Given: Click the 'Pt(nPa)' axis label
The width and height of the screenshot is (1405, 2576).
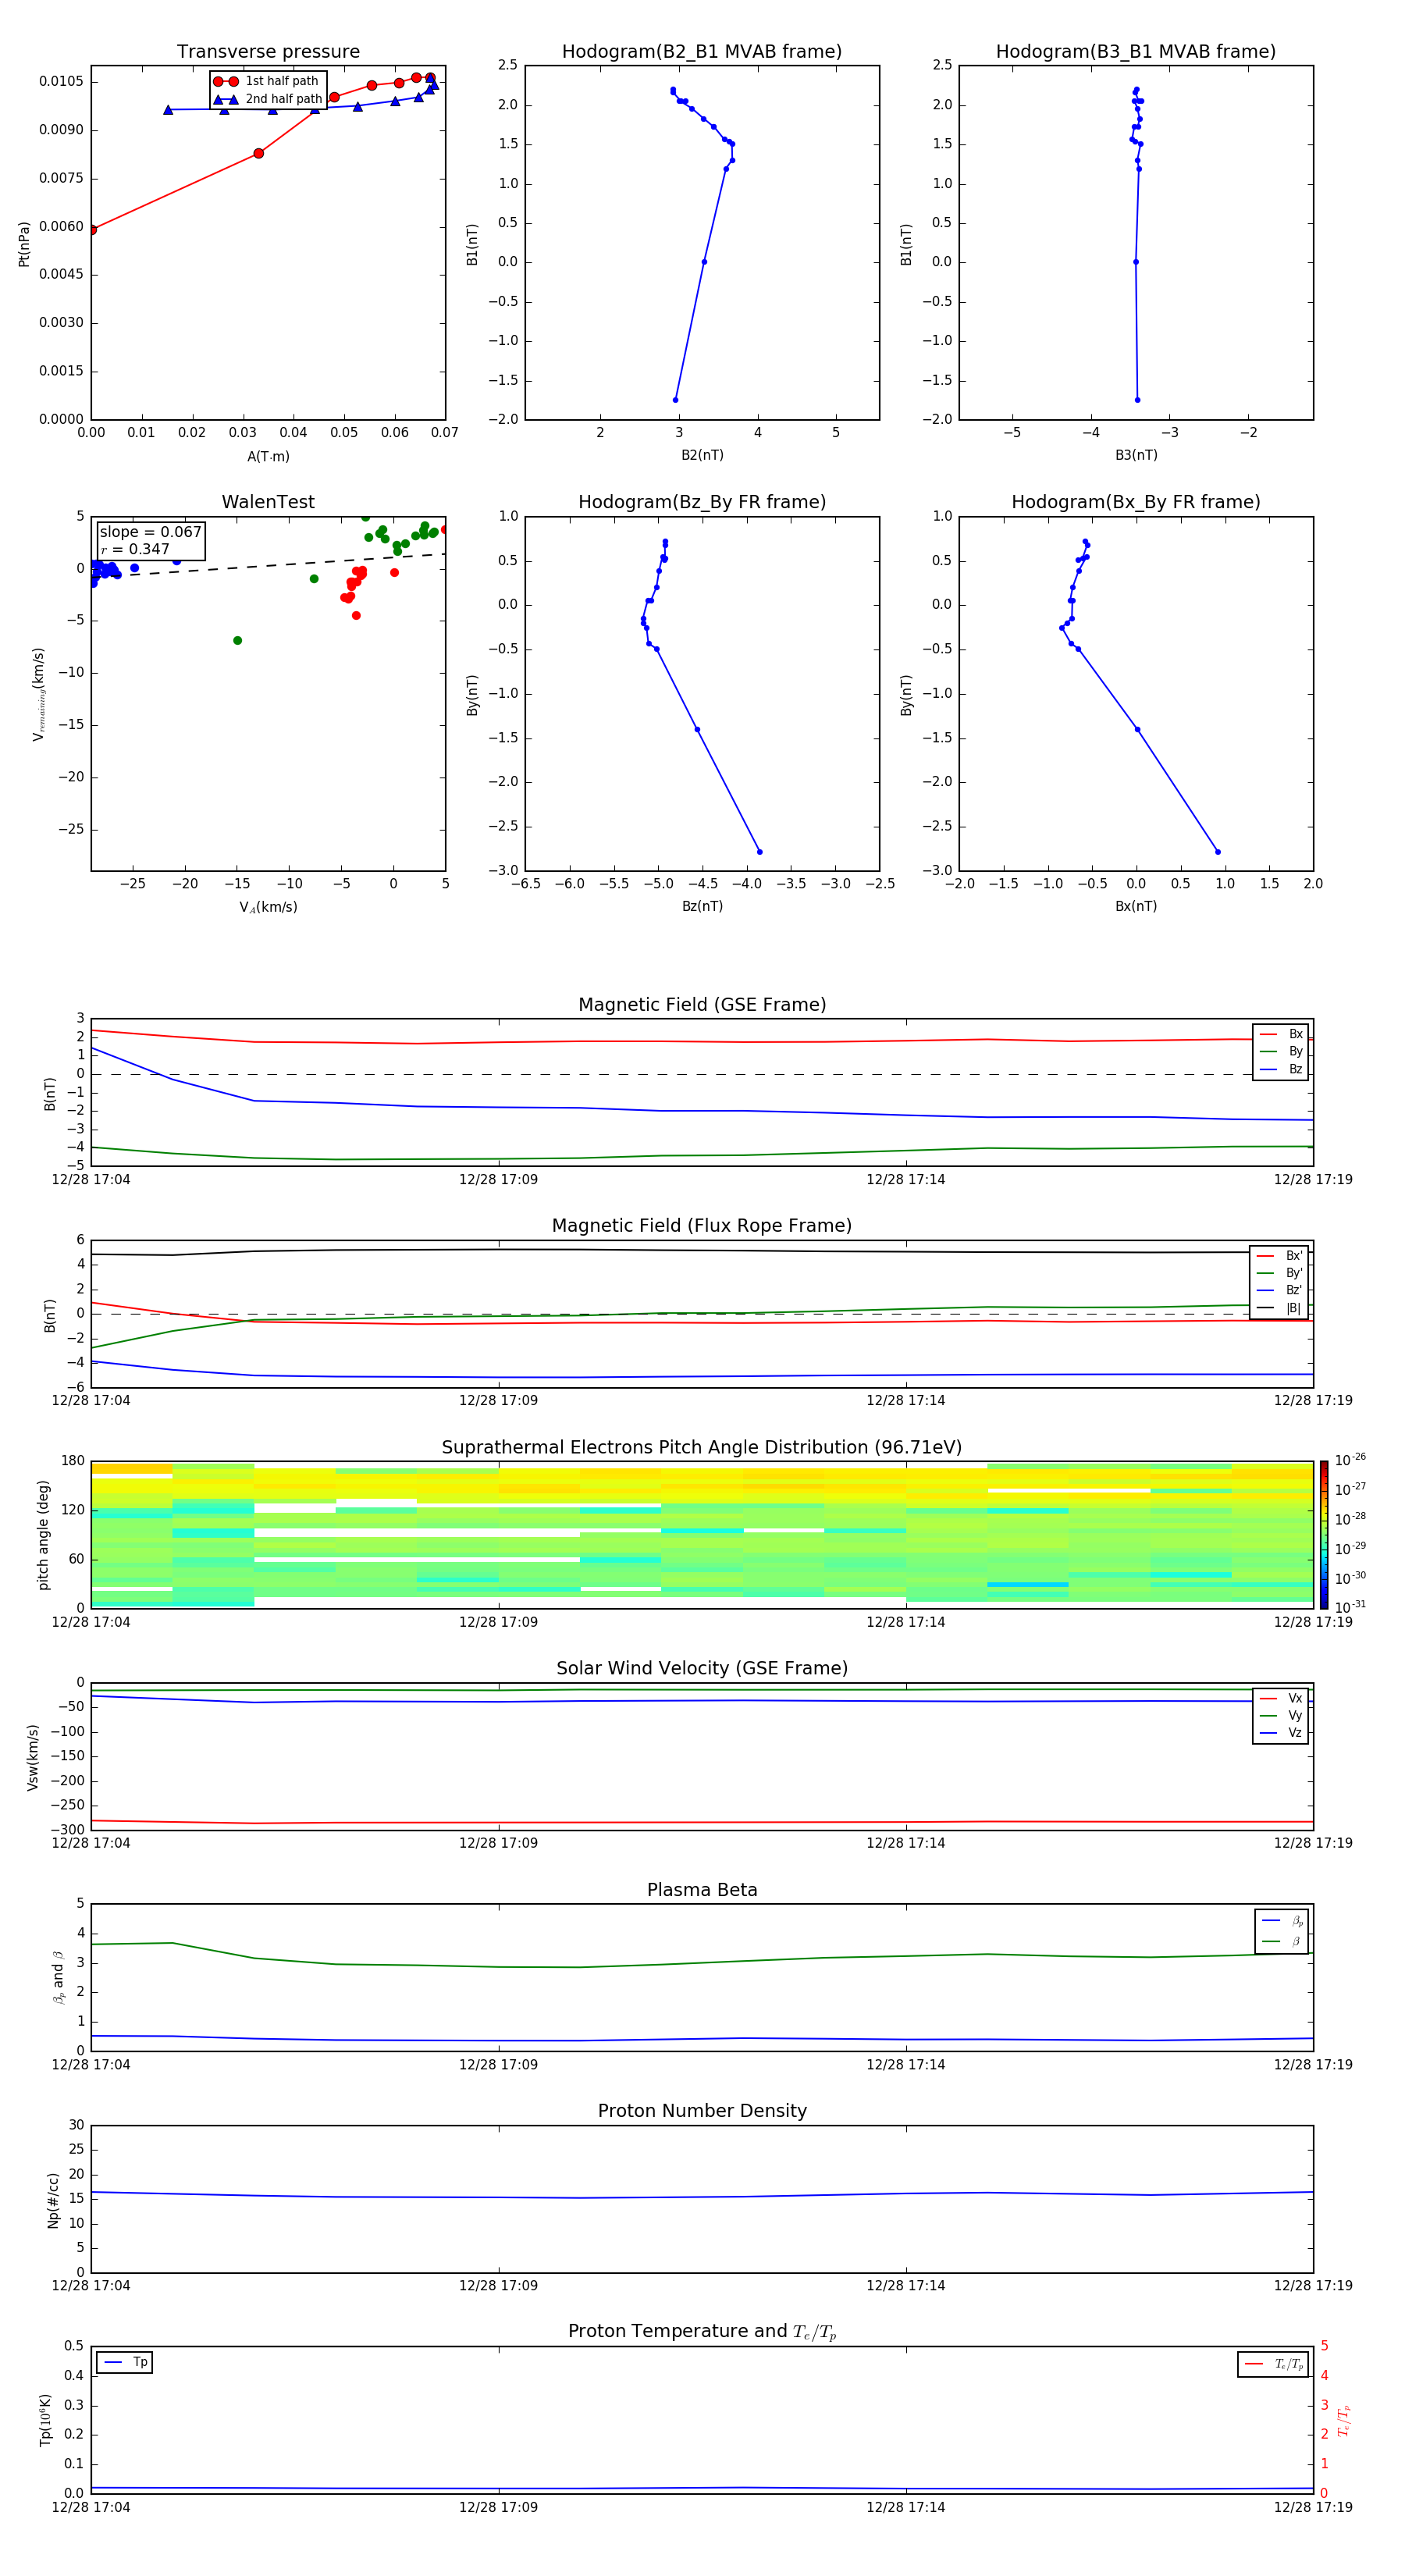Looking at the screenshot, I should coord(24,244).
